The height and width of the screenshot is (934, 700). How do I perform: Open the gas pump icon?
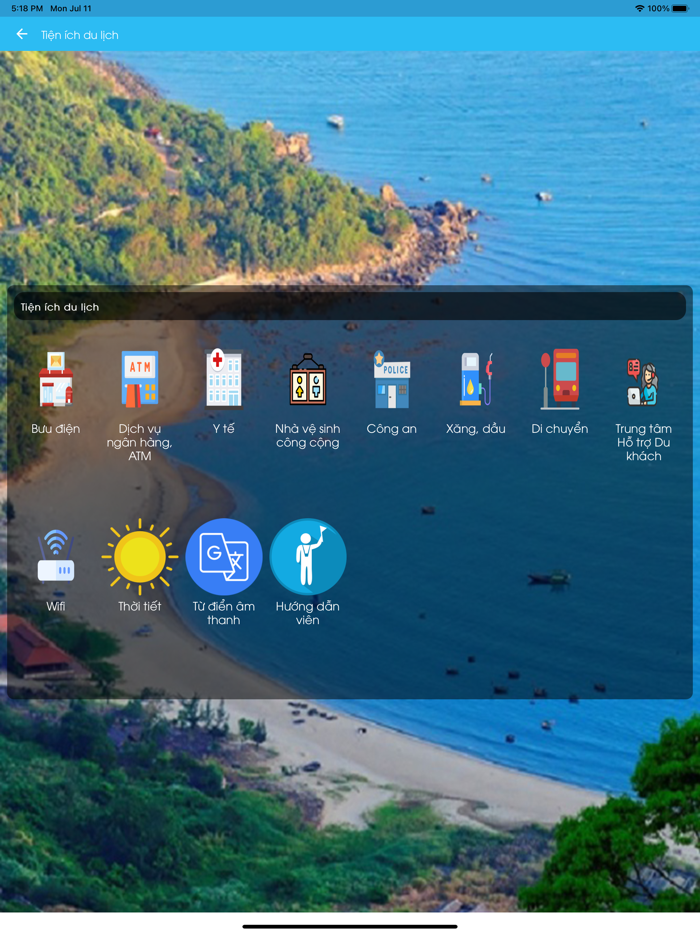coord(476,379)
